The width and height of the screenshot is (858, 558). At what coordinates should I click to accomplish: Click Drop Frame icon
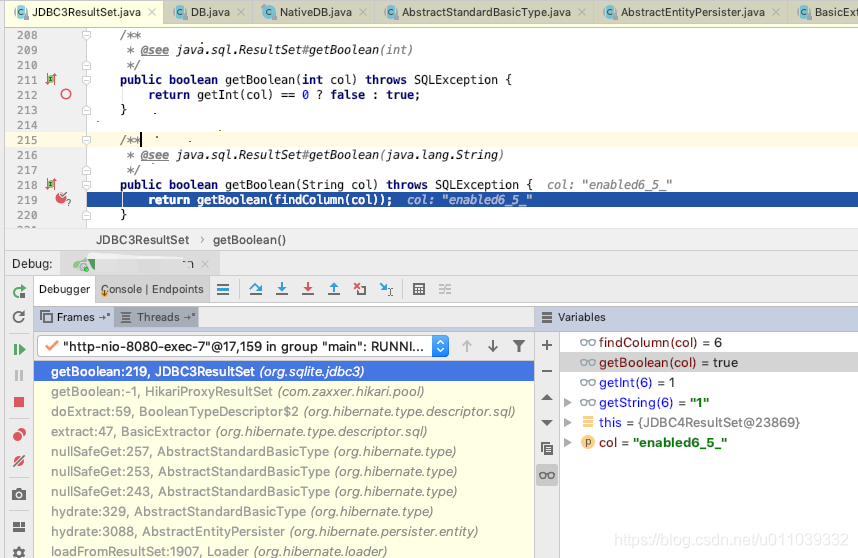click(x=360, y=289)
